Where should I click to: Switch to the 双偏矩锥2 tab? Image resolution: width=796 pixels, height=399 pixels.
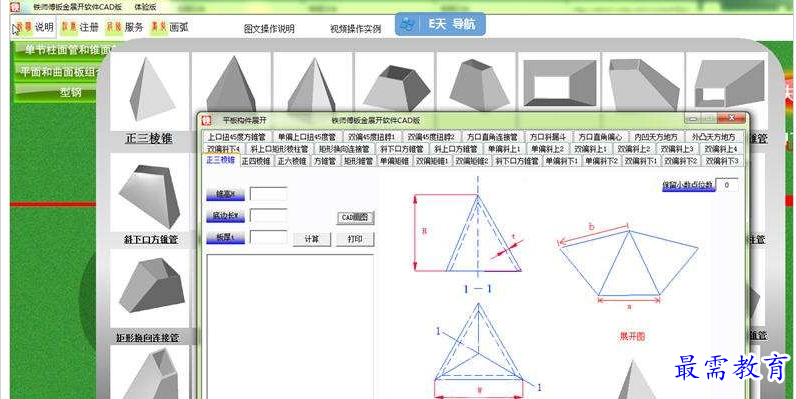[472, 161]
